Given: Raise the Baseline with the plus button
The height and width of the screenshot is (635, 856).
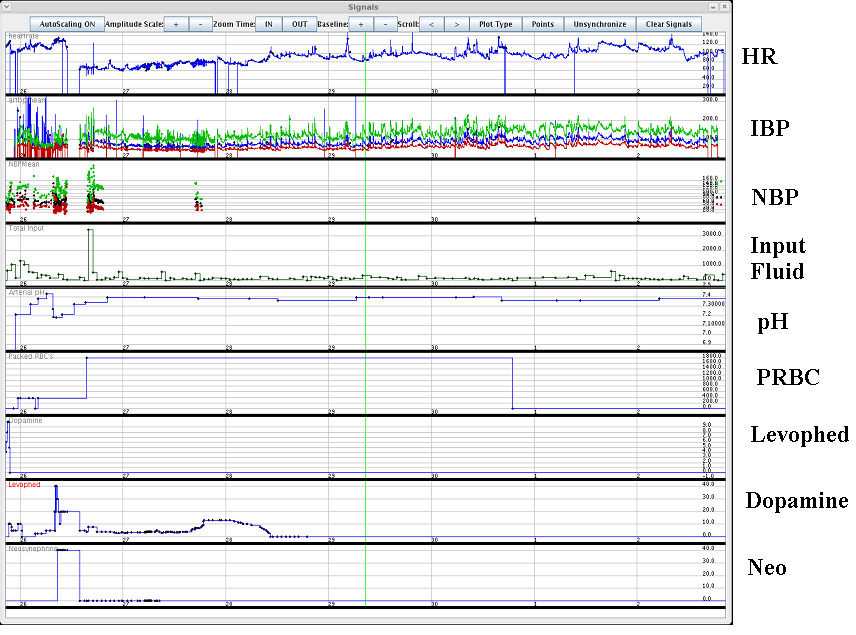Looking at the screenshot, I should (360, 23).
